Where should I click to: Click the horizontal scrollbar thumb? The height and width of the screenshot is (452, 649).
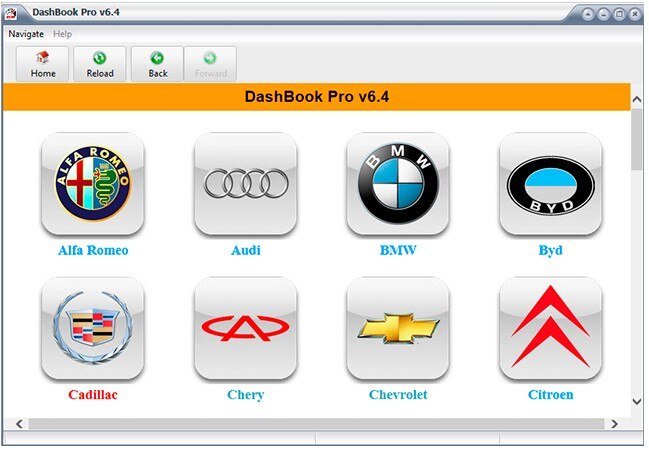pos(316,424)
